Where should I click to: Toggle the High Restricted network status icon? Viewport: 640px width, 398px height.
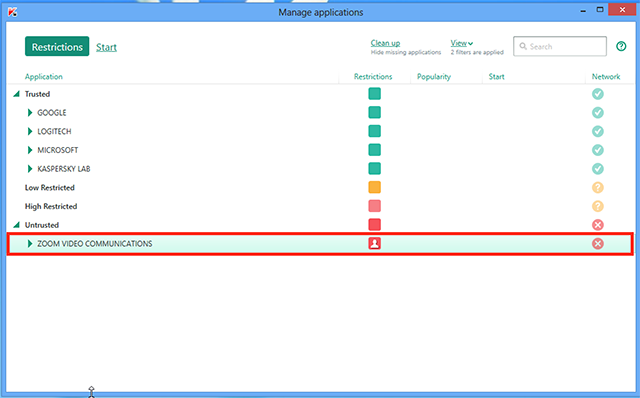(x=598, y=206)
